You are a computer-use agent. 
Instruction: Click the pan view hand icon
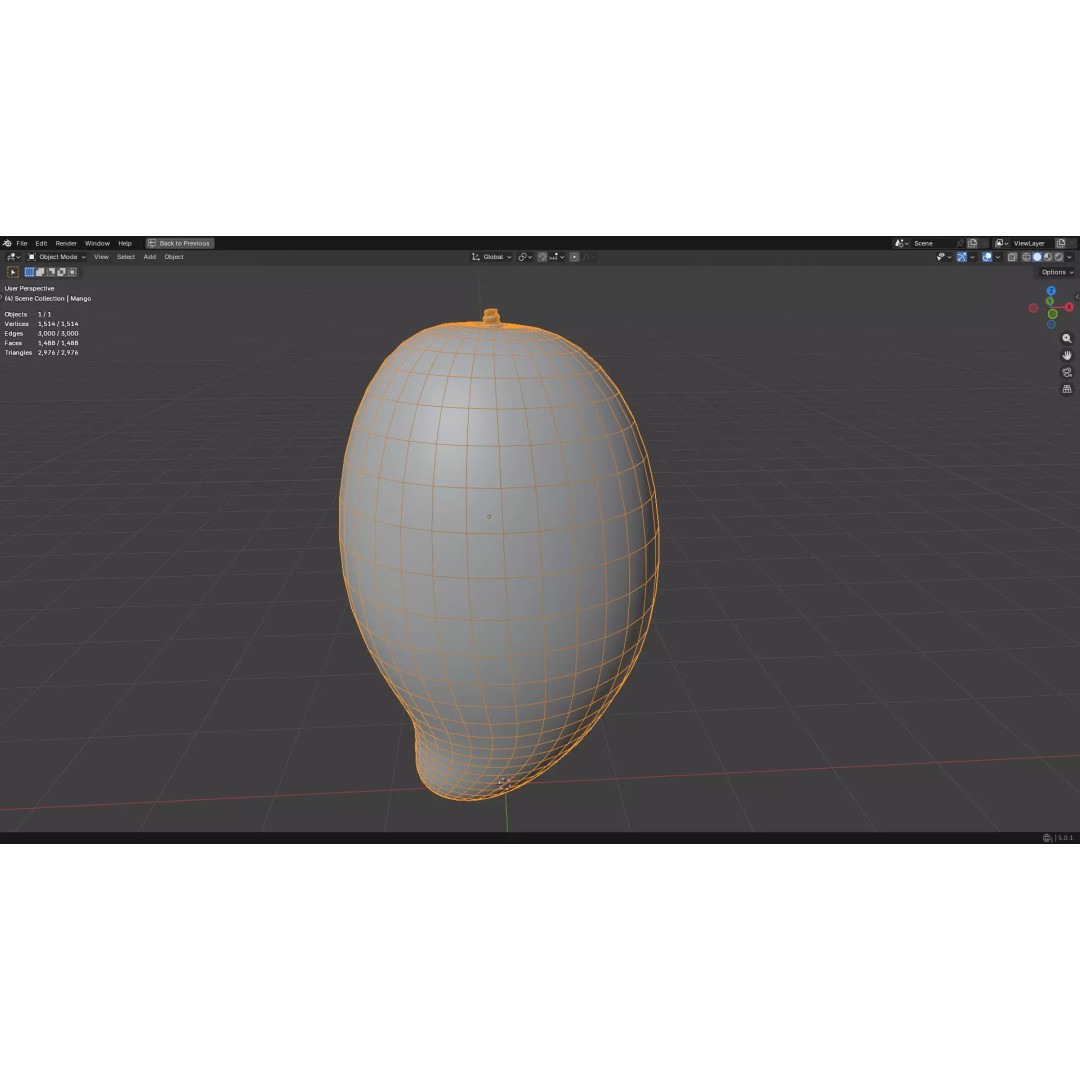[x=1067, y=355]
